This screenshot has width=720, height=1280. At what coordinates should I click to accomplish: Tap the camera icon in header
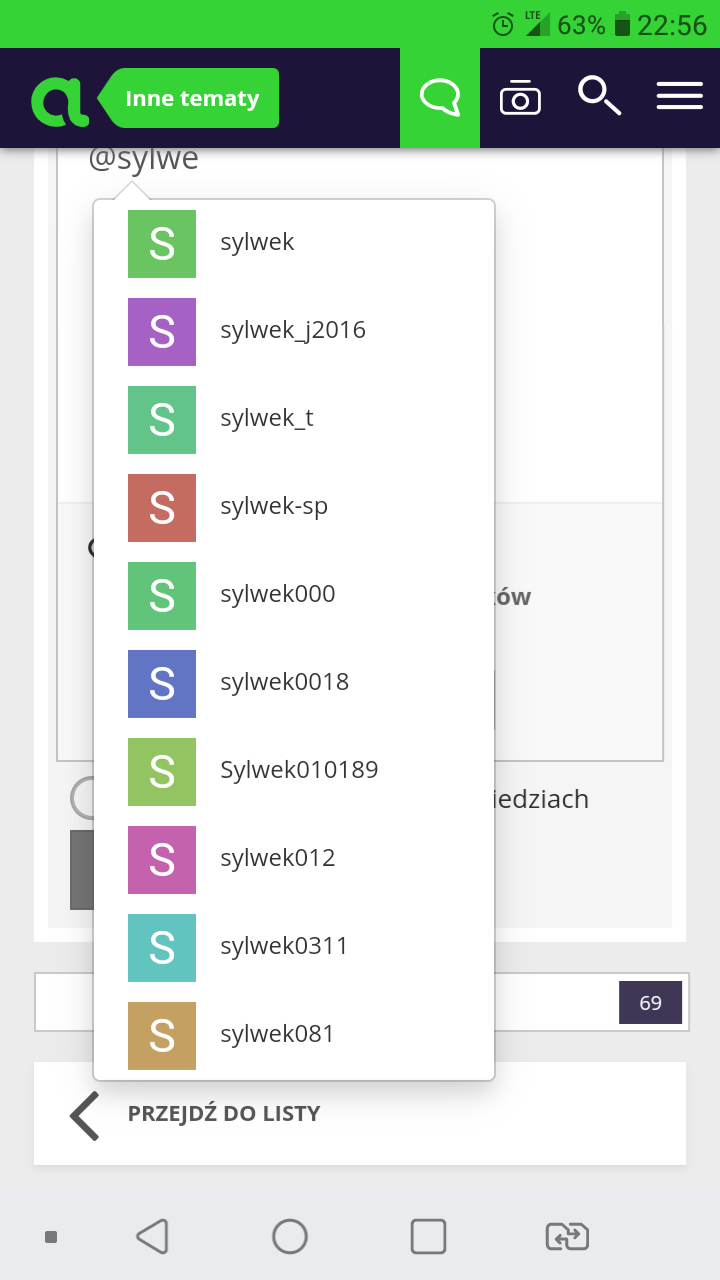(x=520, y=98)
